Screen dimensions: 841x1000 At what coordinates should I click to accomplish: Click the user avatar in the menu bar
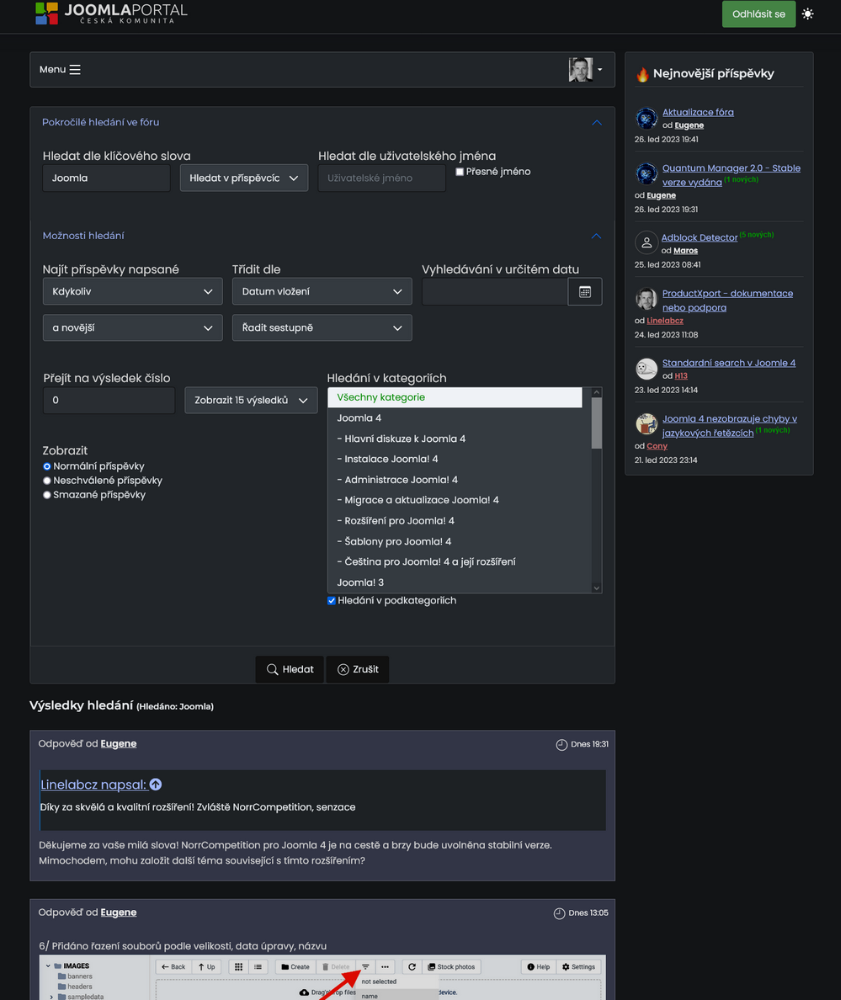(x=580, y=70)
